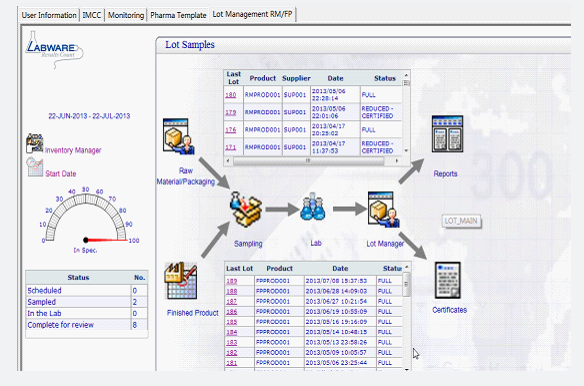Image resolution: width=584 pixels, height=386 pixels.
Task: Click the Status header in raw material table
Action: pyautogui.click(x=385, y=78)
